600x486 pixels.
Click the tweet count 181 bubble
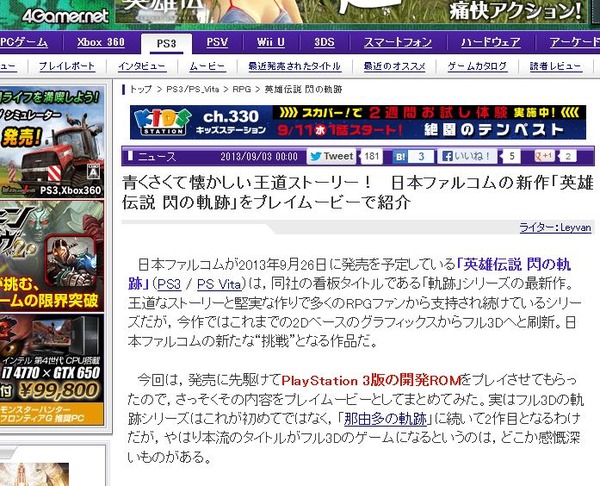pos(371,156)
